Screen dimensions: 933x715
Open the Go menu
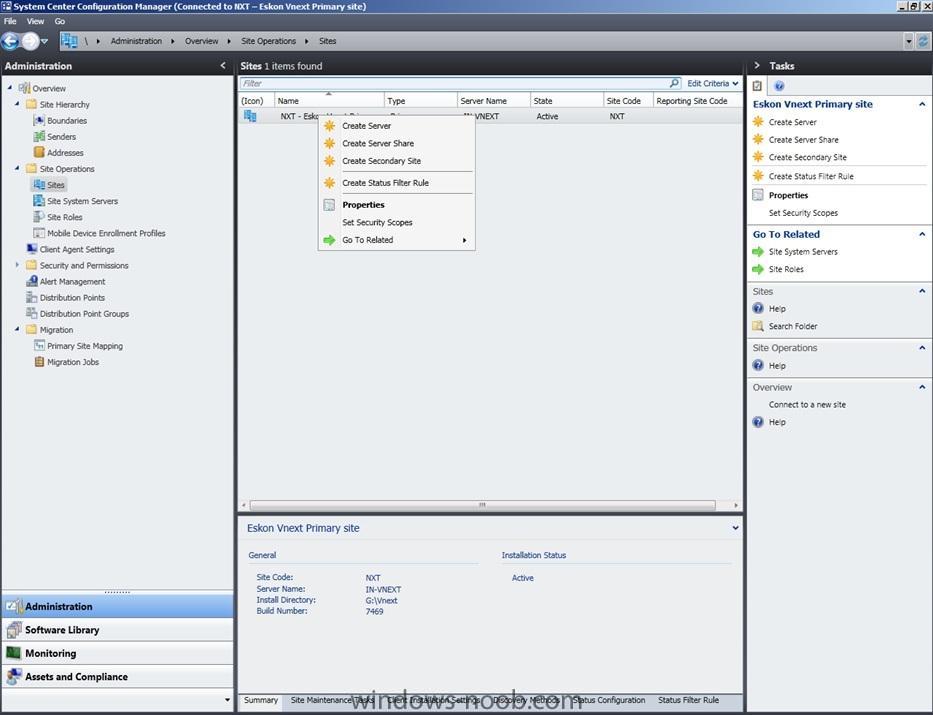click(x=60, y=21)
